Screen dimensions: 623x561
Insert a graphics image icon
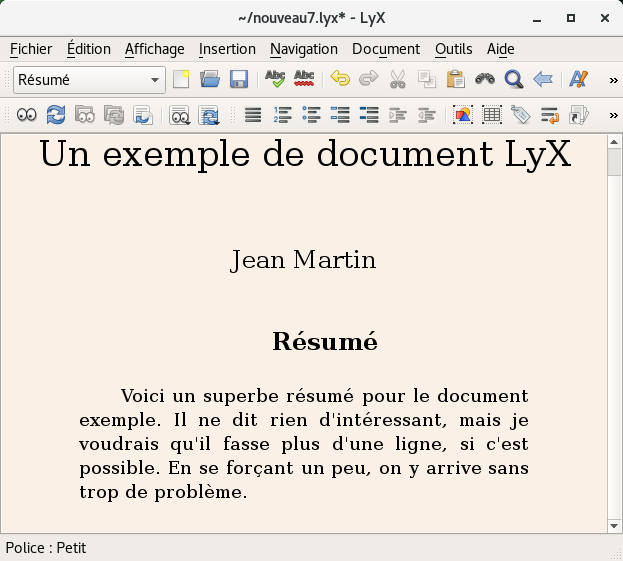tap(463, 115)
